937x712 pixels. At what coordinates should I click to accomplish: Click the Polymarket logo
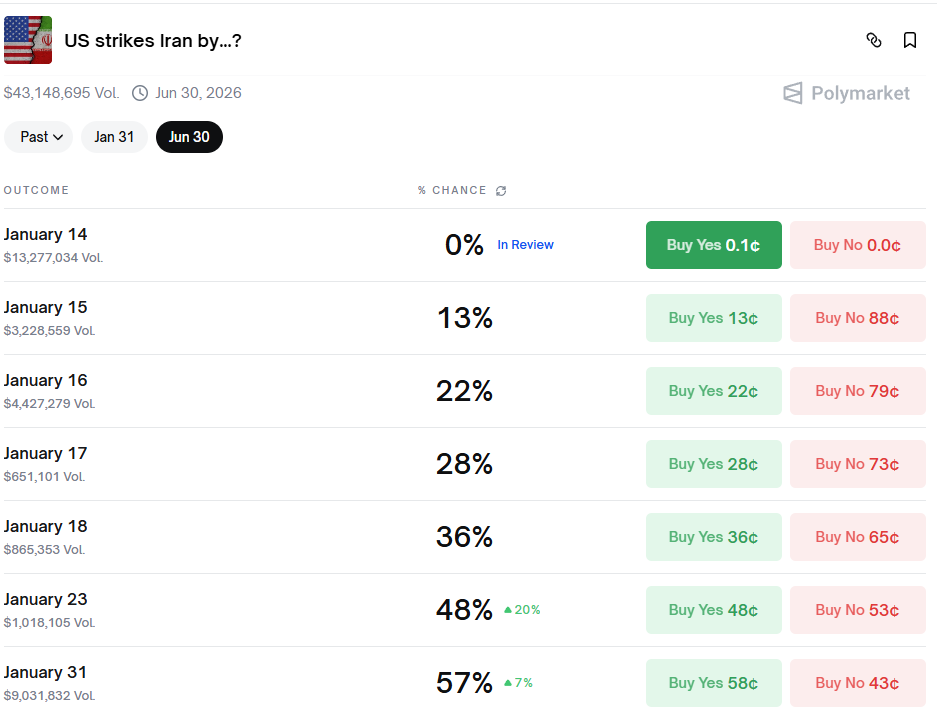click(846, 93)
